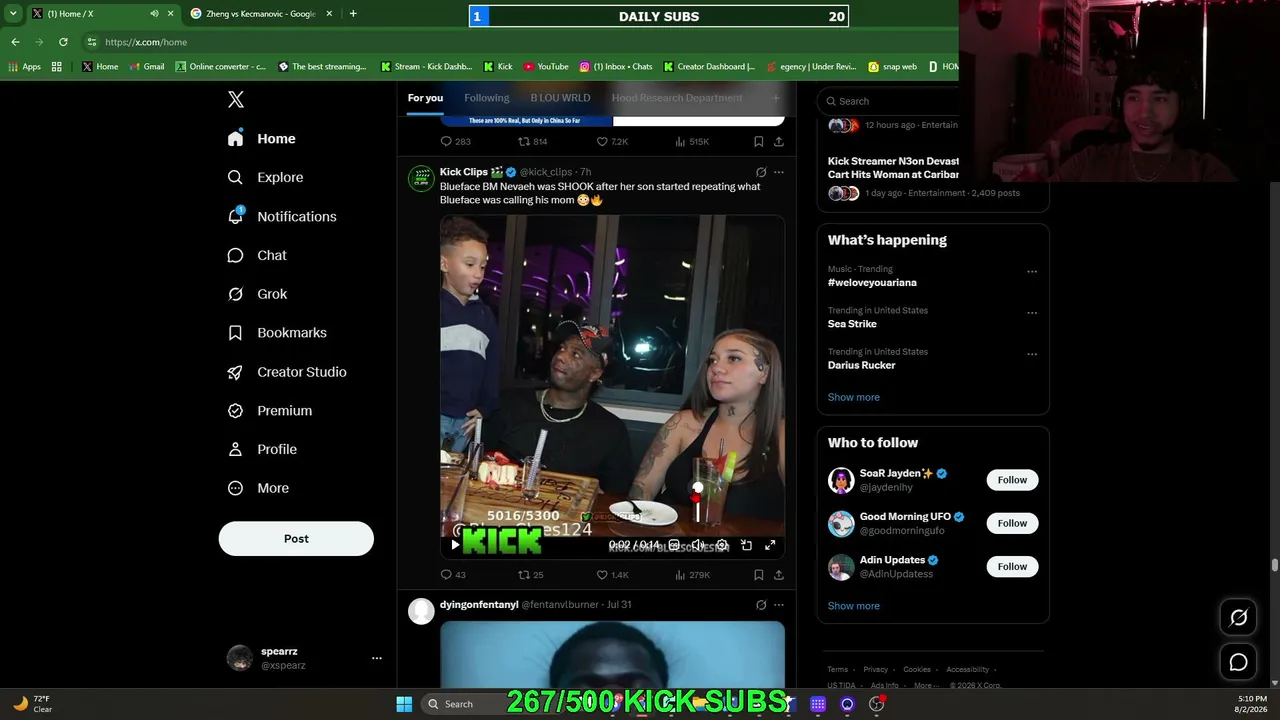Go to Explore in X sidebar
Screen dimensions: 1280x720
(x=265, y=177)
